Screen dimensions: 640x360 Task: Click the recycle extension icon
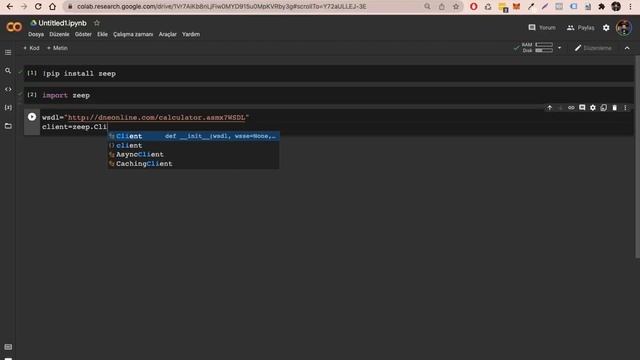tap(488, 7)
